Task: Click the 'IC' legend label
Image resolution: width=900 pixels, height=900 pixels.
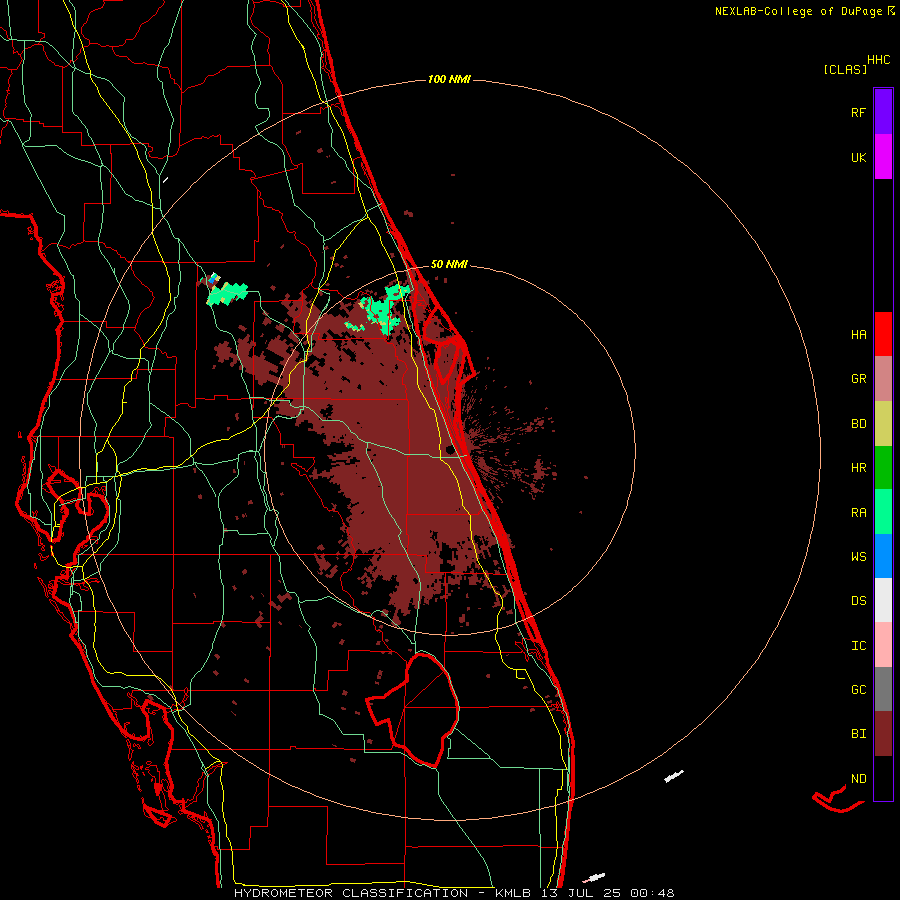Action: (x=858, y=646)
